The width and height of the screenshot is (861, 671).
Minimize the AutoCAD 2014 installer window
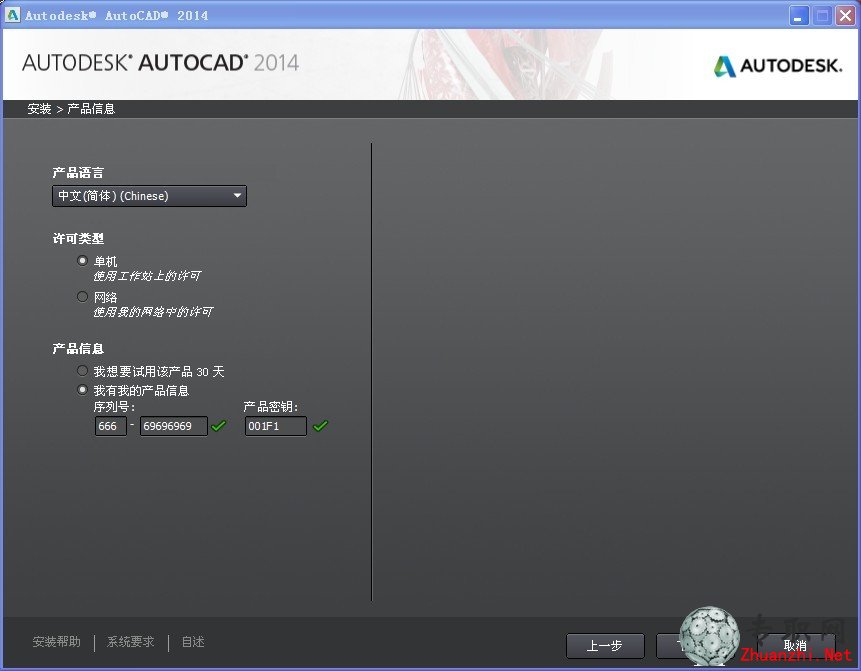click(799, 15)
